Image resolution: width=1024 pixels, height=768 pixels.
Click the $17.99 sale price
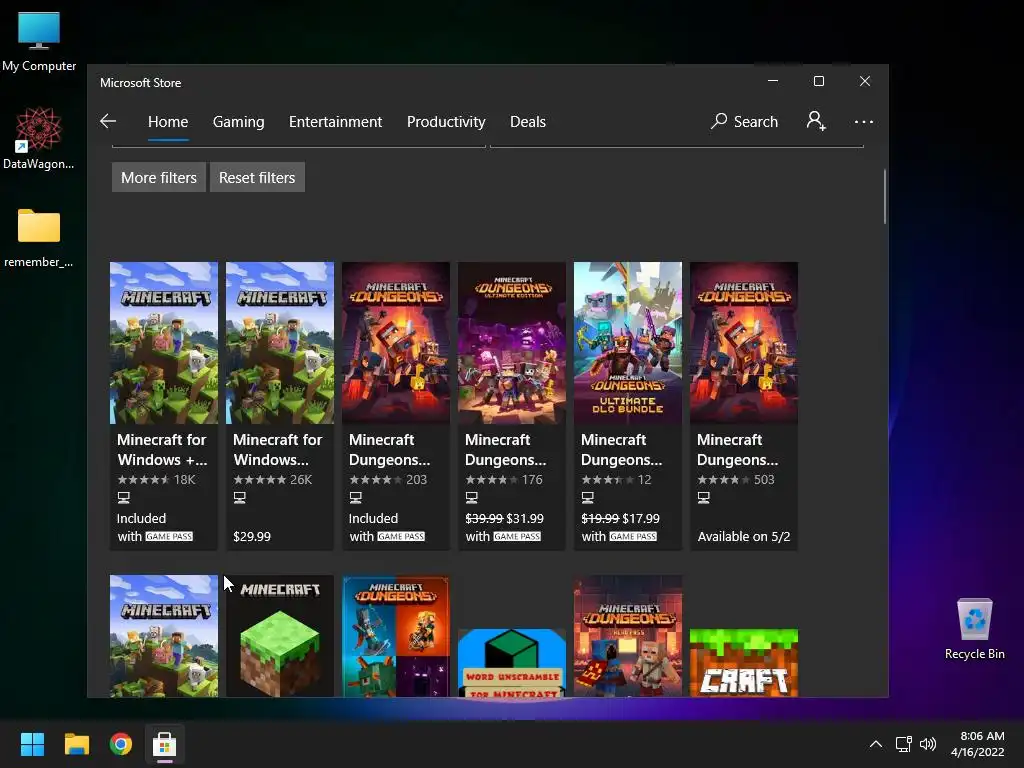click(641, 519)
